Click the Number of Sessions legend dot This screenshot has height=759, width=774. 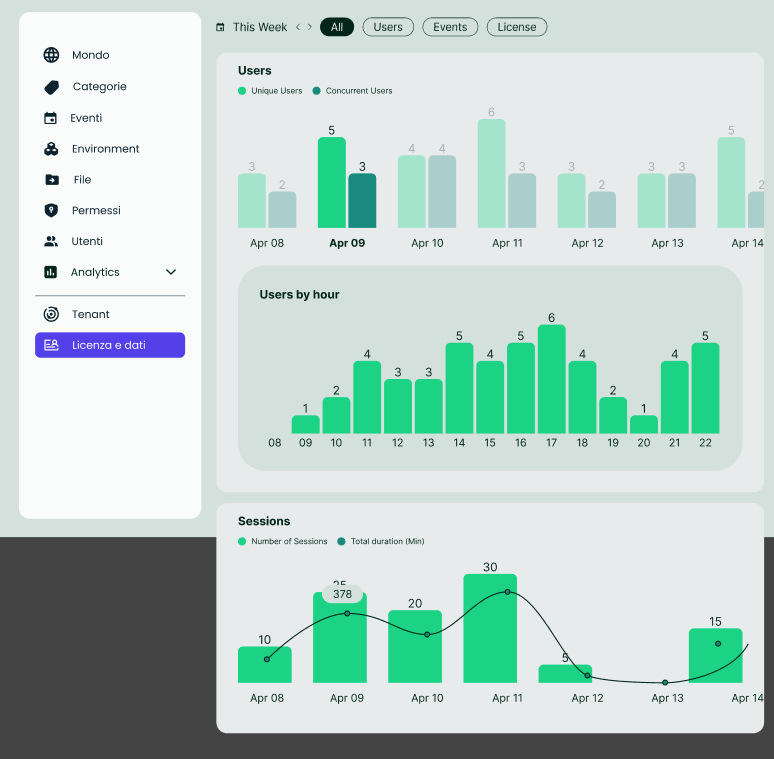[x=242, y=541]
